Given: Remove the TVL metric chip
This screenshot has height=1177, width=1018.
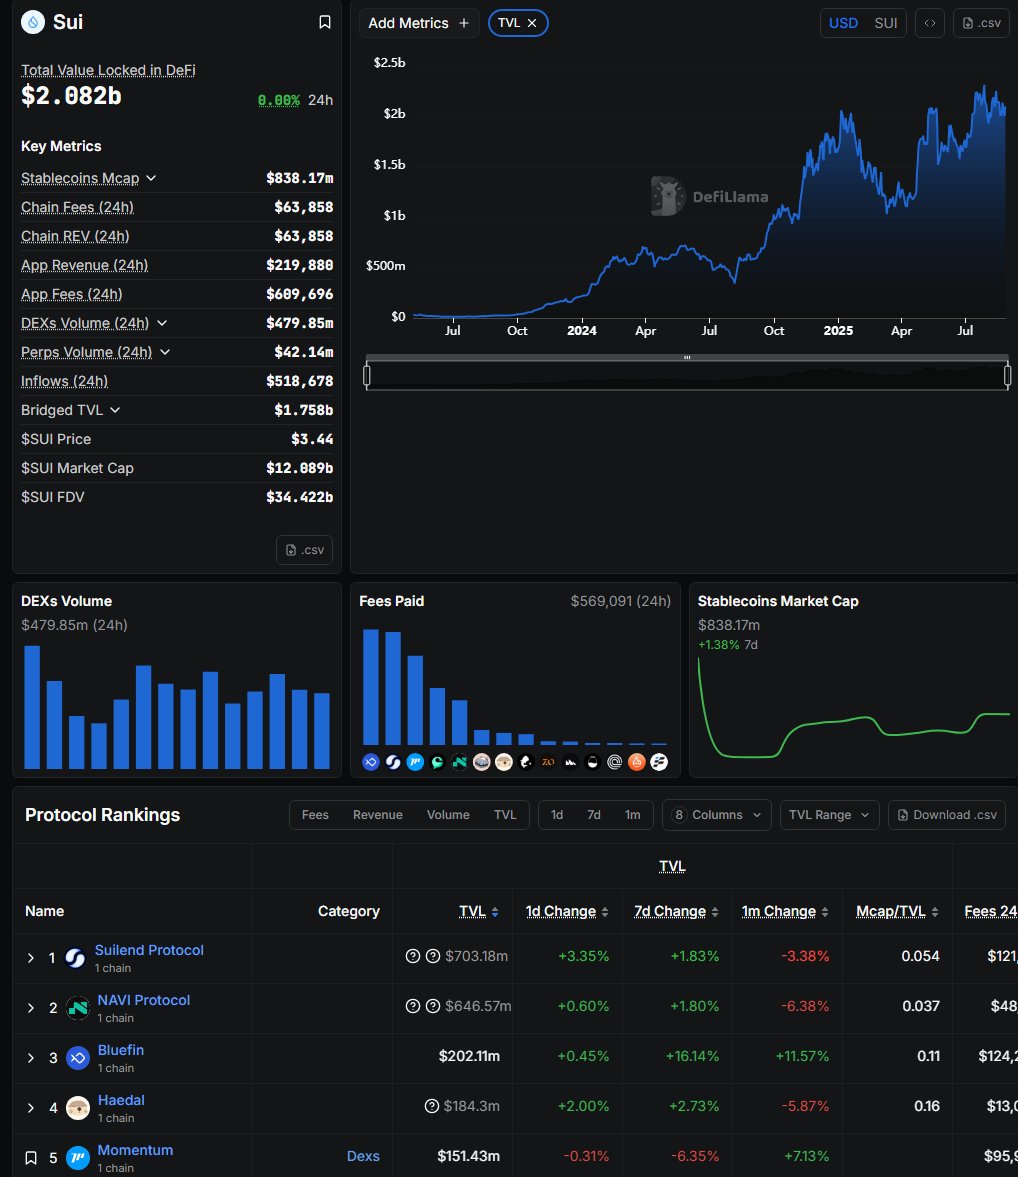Looking at the screenshot, I should coord(532,23).
